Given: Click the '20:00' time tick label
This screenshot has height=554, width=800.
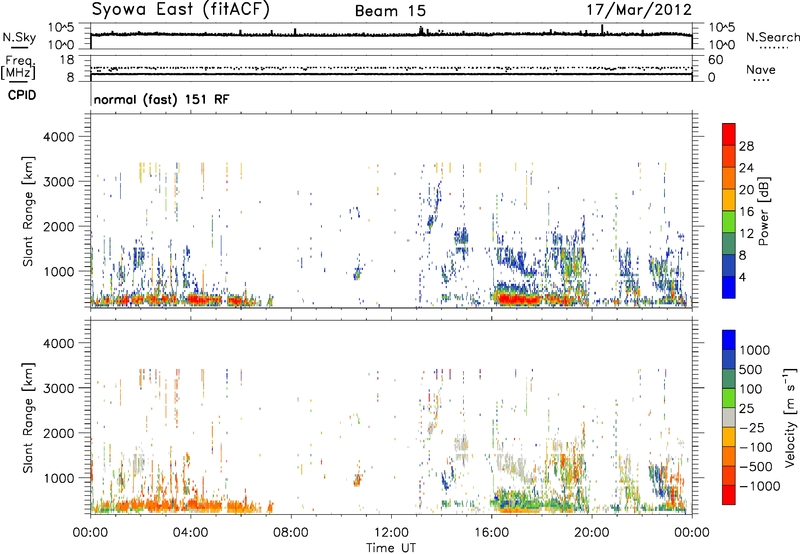Looking at the screenshot, I should tap(591, 533).
